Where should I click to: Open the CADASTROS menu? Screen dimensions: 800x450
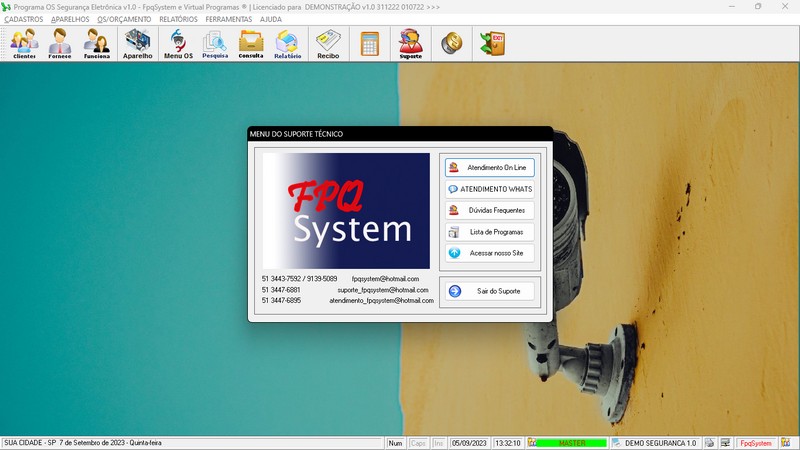click(x=24, y=19)
